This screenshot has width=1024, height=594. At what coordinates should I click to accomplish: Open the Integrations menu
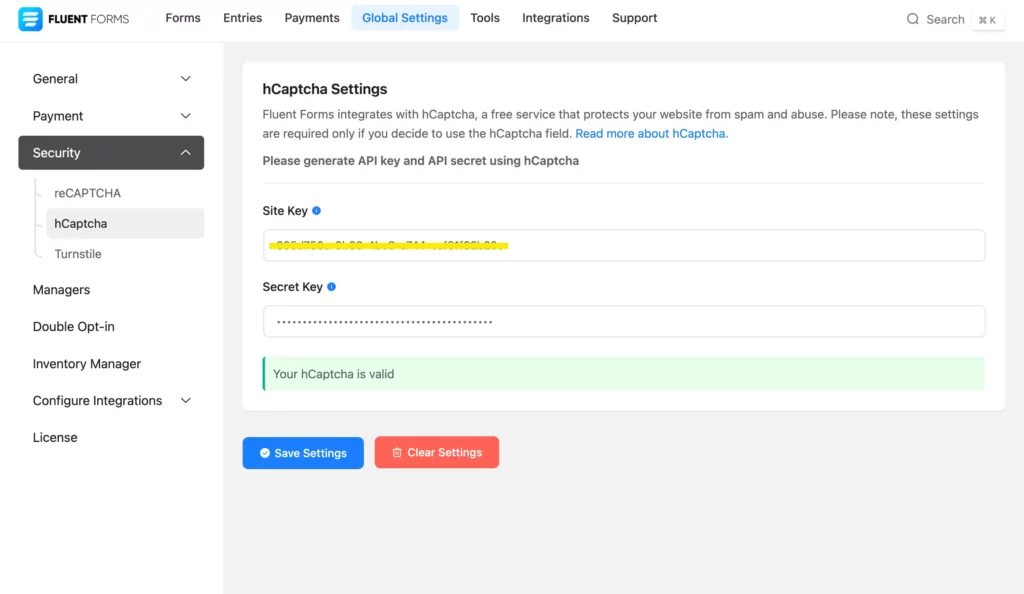[556, 18]
